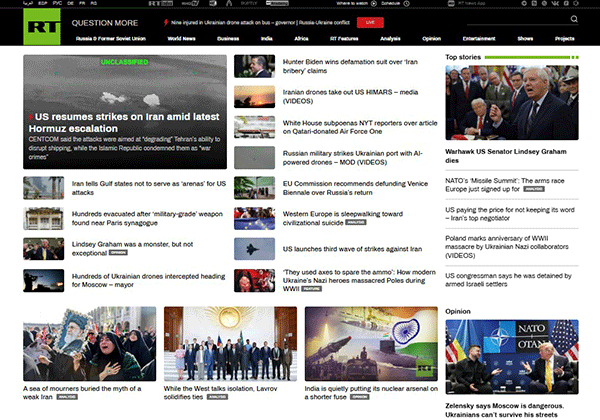The image size is (600, 420).
Task: Open the Business section
Action: pyautogui.click(x=228, y=39)
